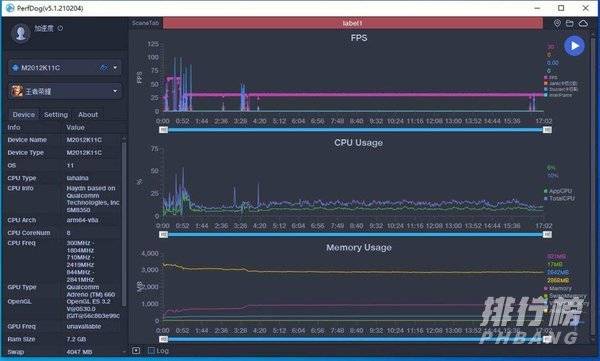600x361 pixels.
Task: Open the About tab
Action: [88, 114]
